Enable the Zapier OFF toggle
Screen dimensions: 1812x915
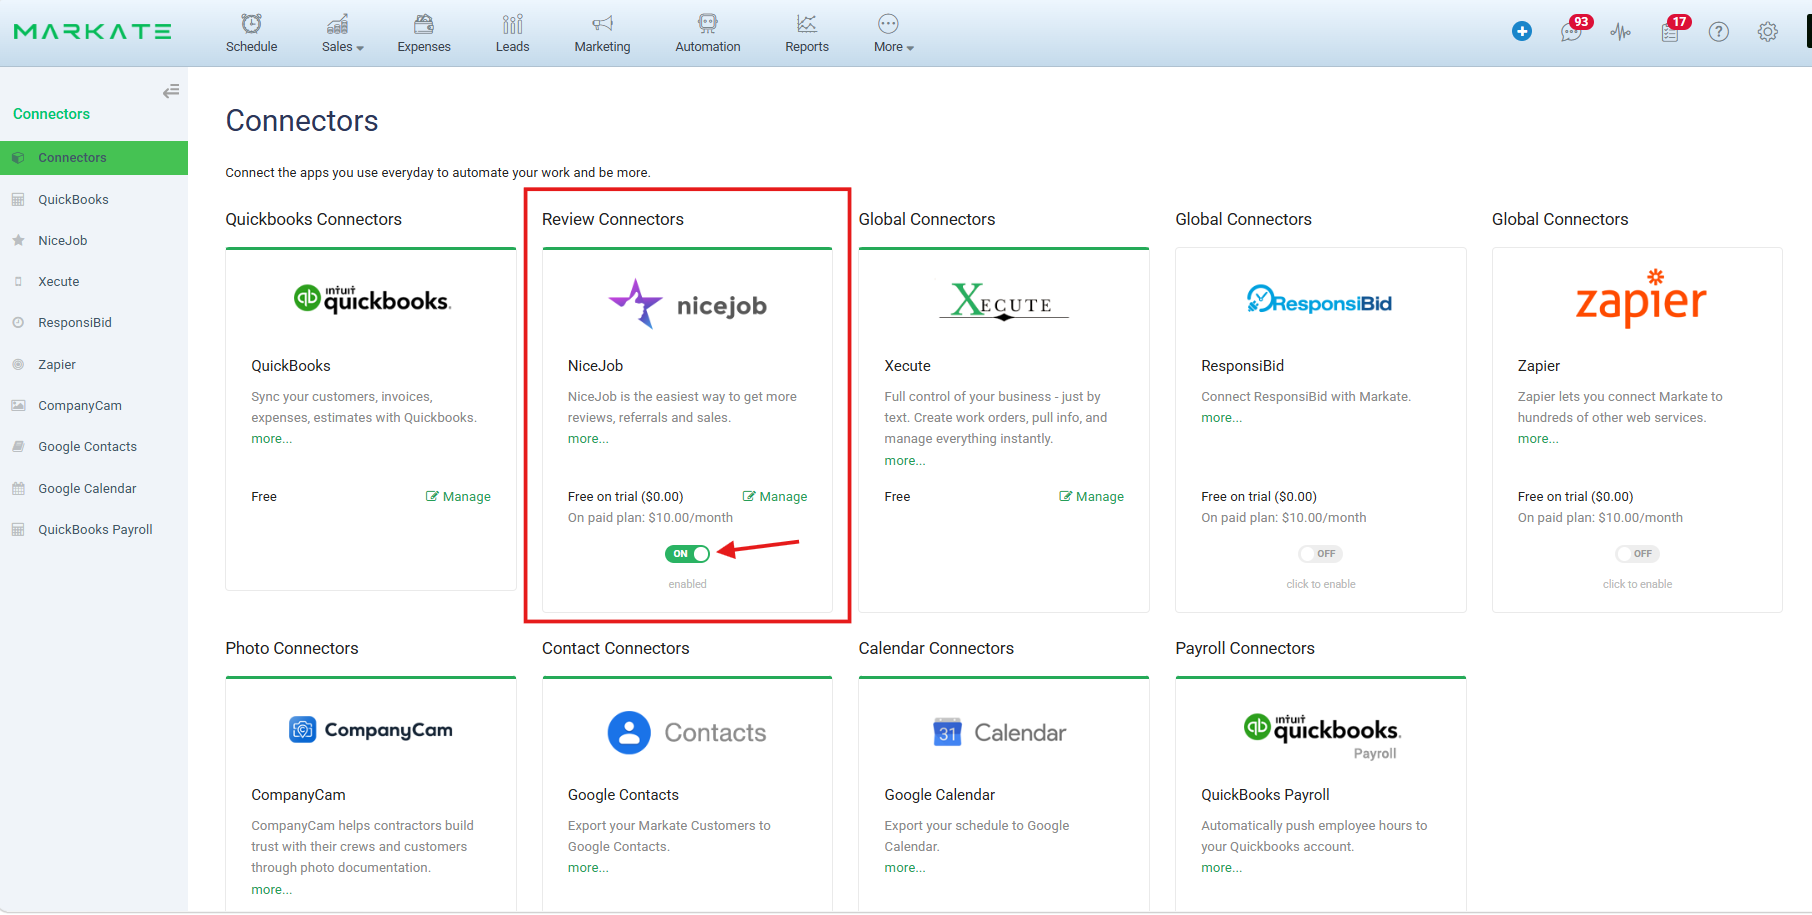pyautogui.click(x=1637, y=554)
